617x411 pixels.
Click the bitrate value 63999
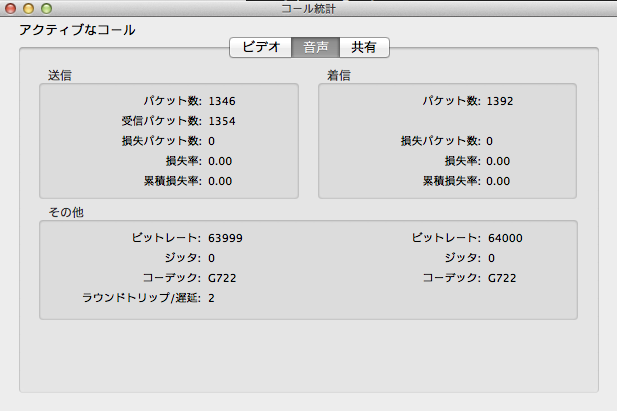pos(225,238)
